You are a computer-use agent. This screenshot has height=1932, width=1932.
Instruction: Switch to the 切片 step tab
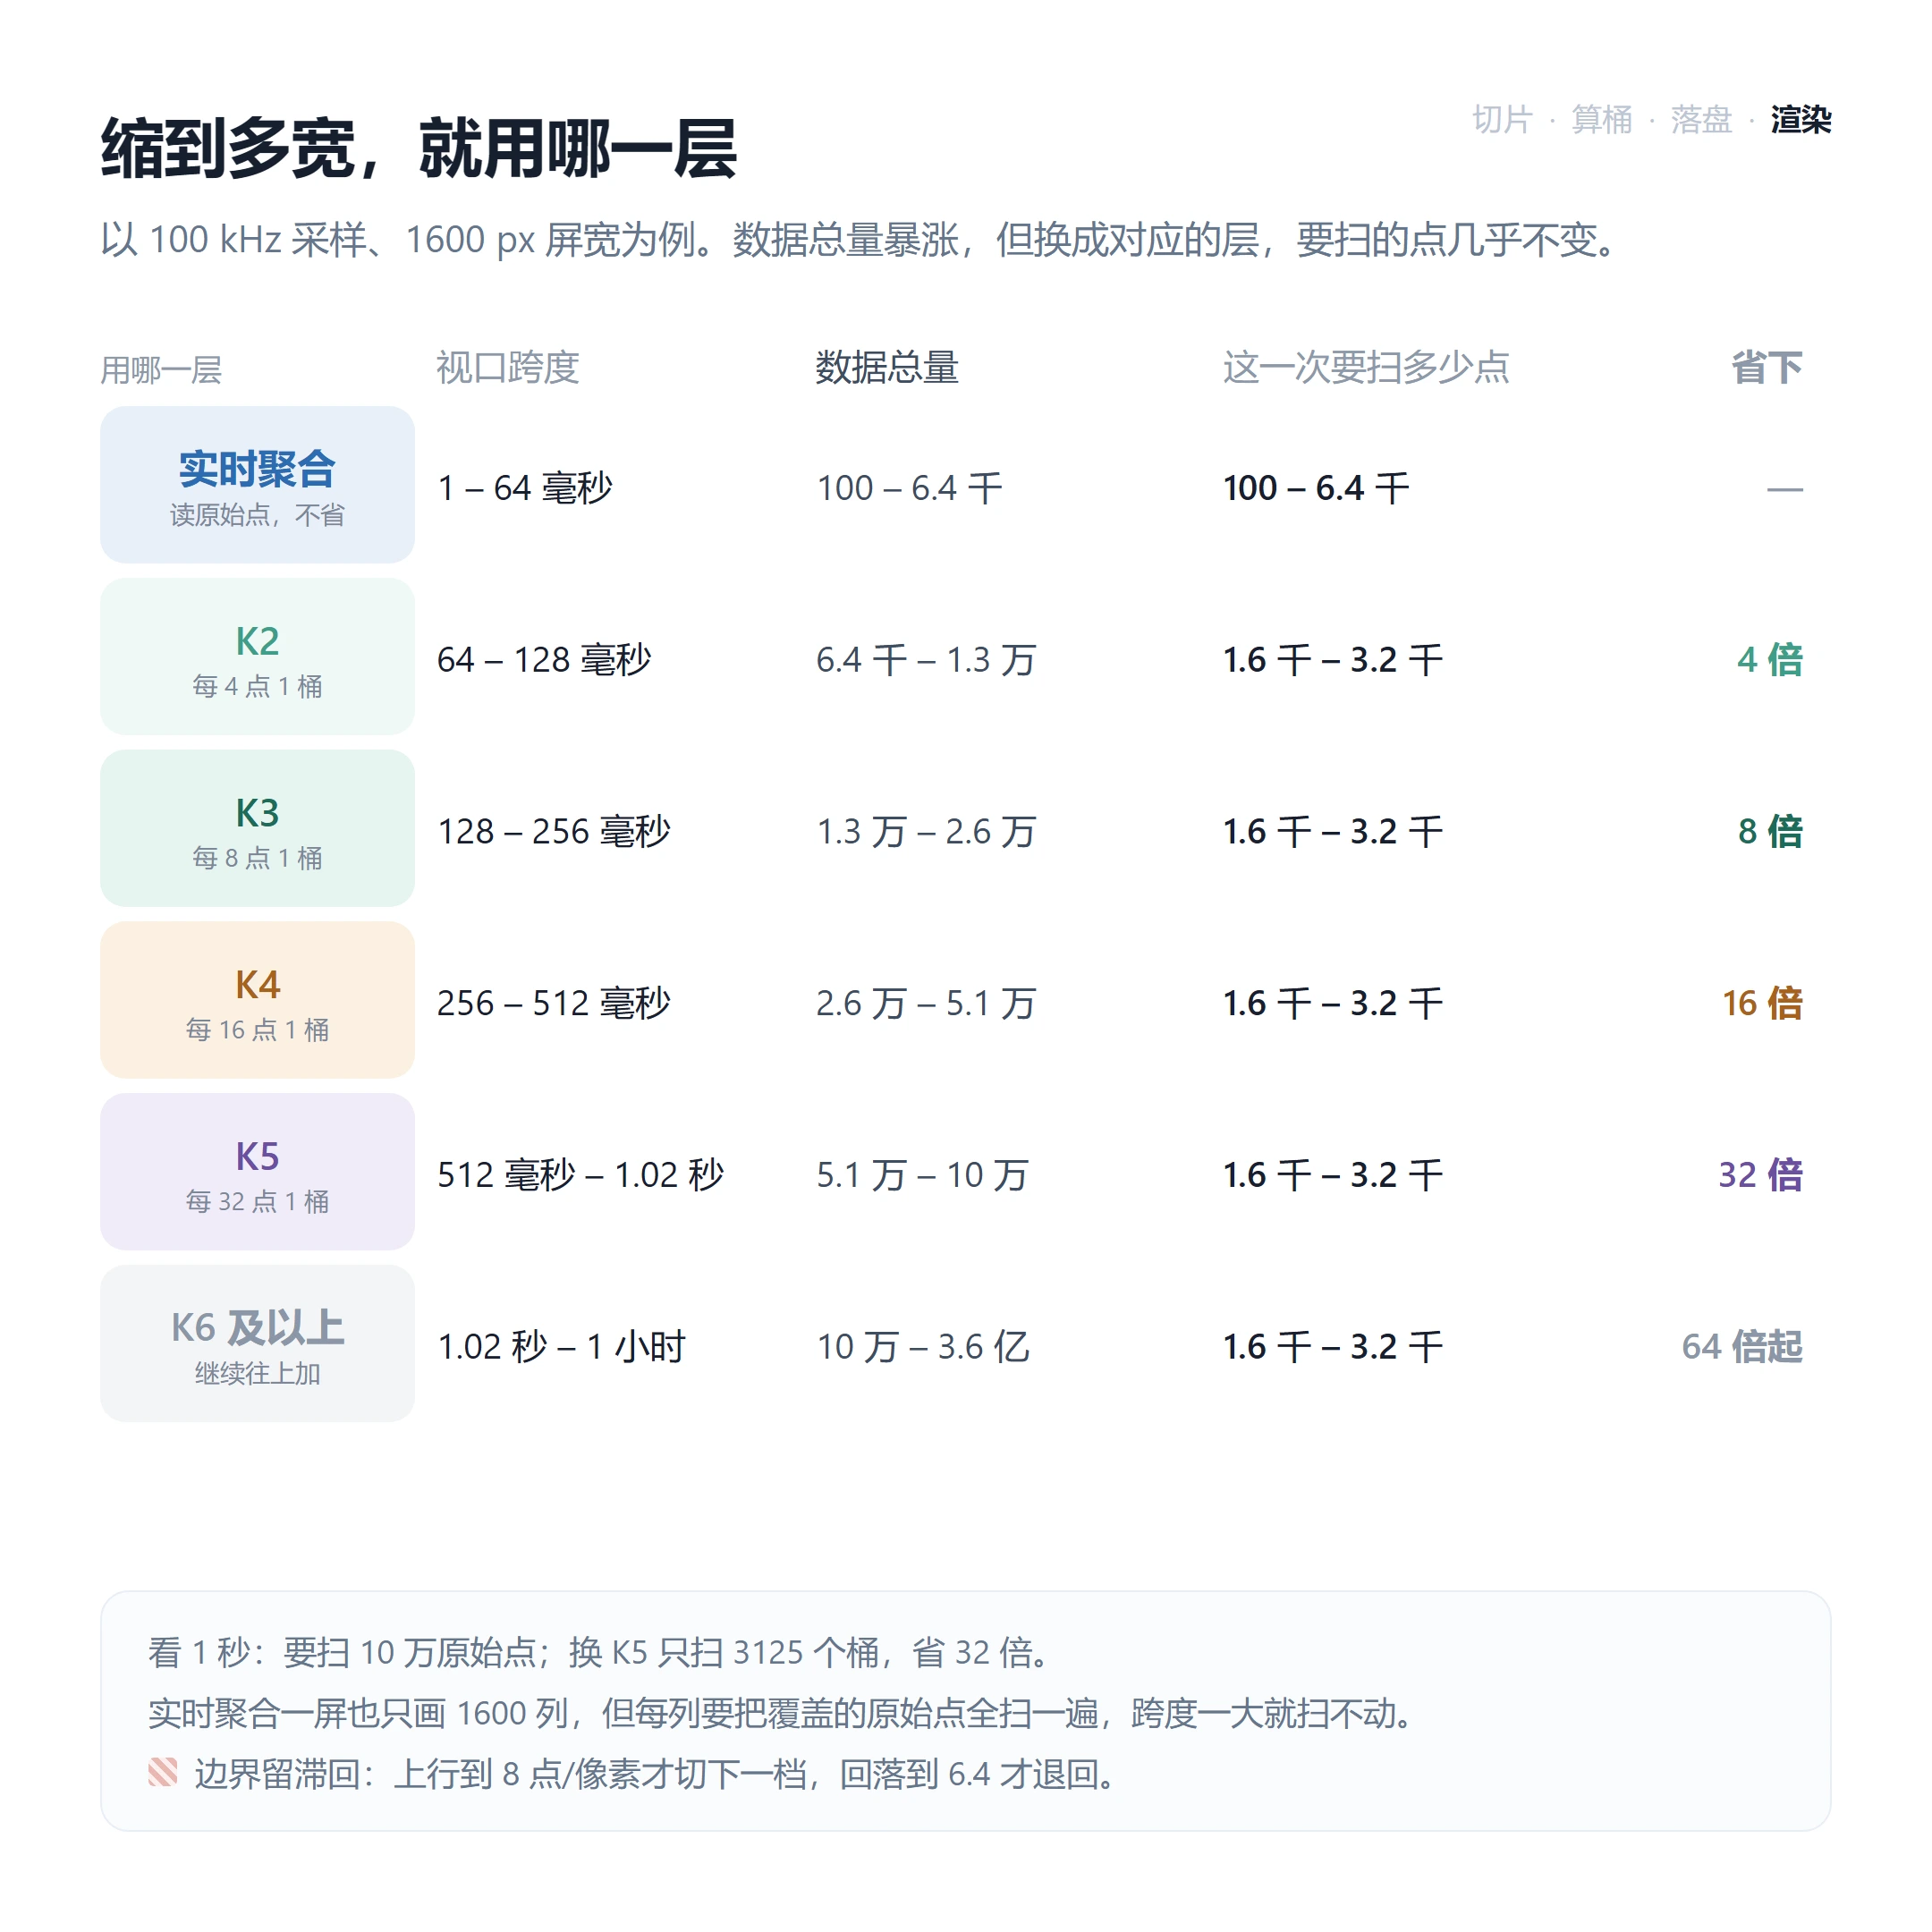(1502, 120)
